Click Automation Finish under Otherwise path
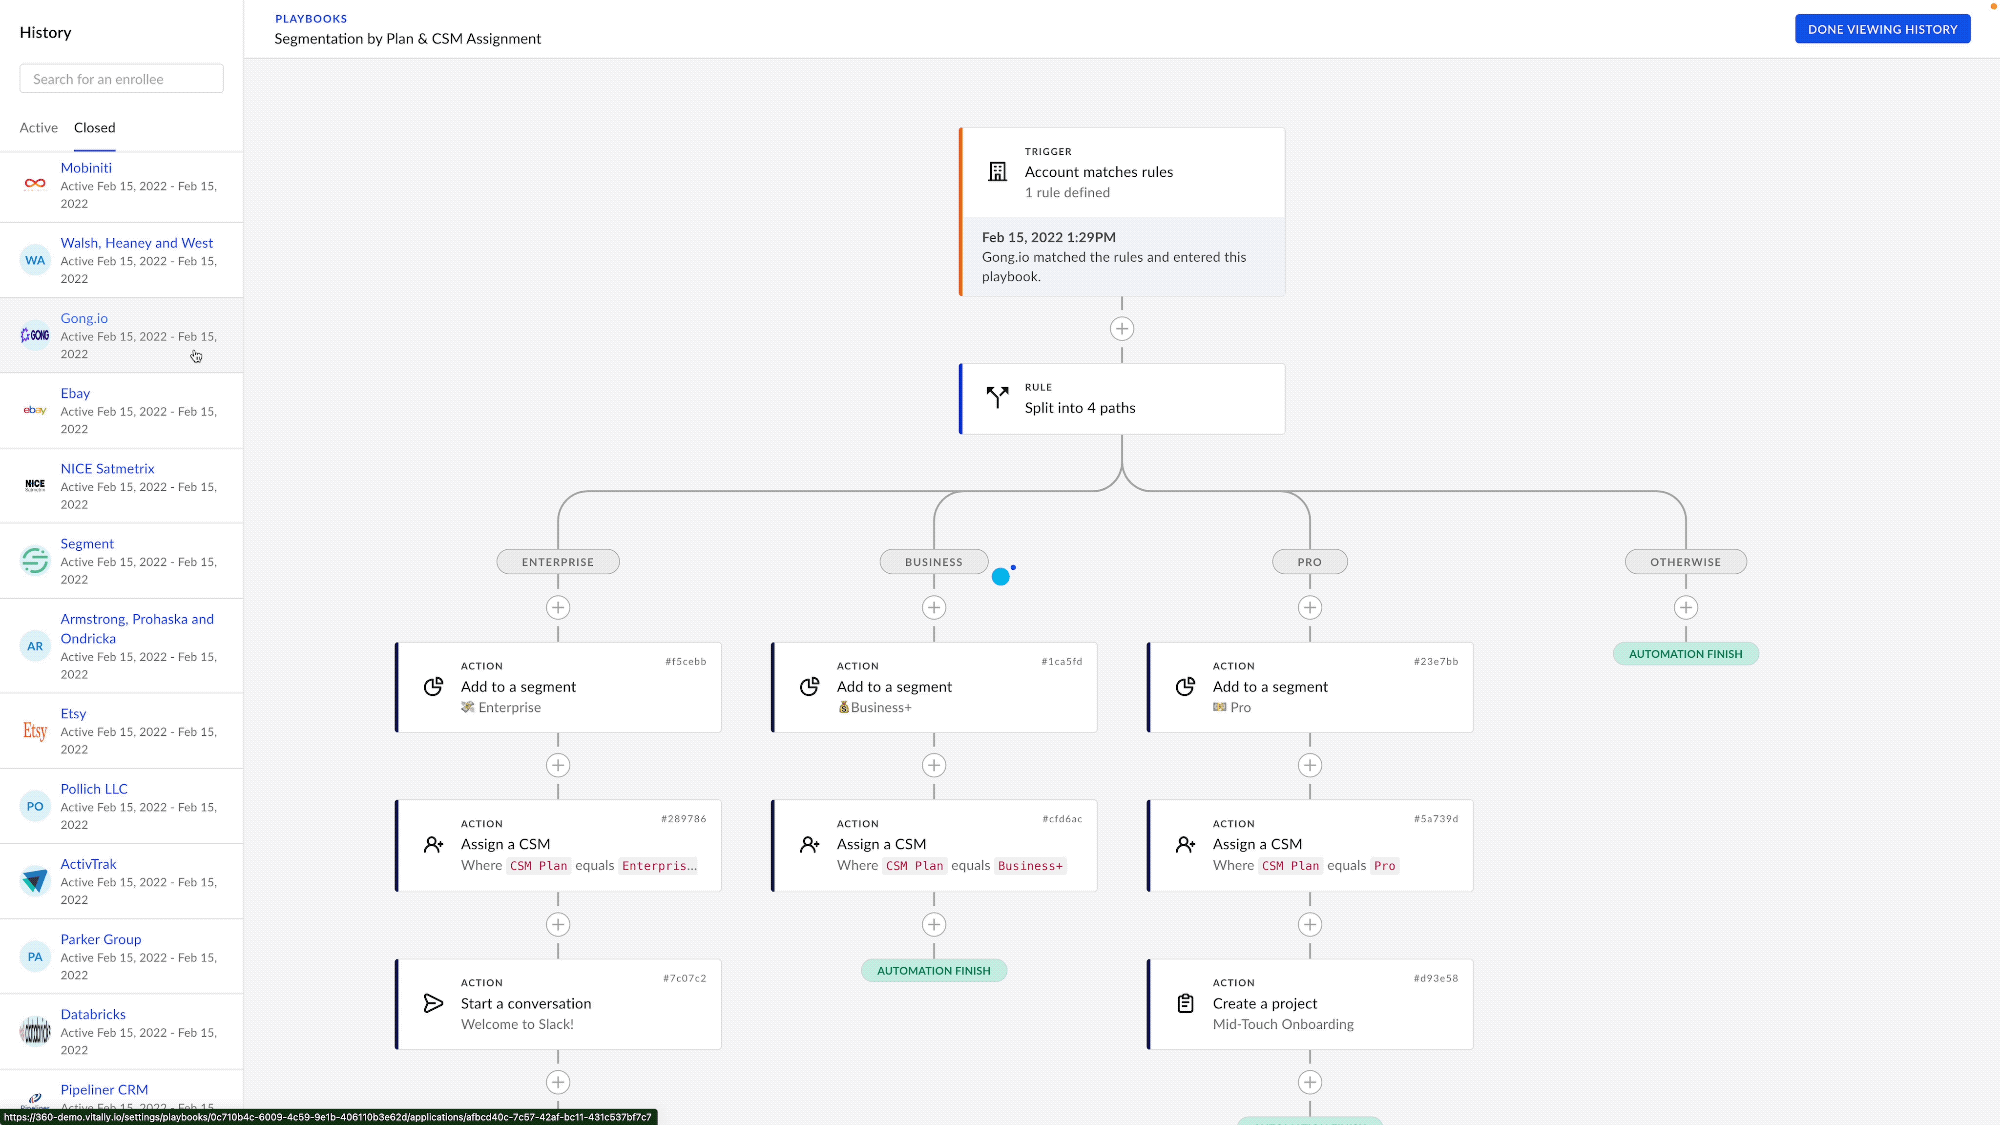Screen dimensions: 2000x1125 pyautogui.click(x=1686, y=654)
